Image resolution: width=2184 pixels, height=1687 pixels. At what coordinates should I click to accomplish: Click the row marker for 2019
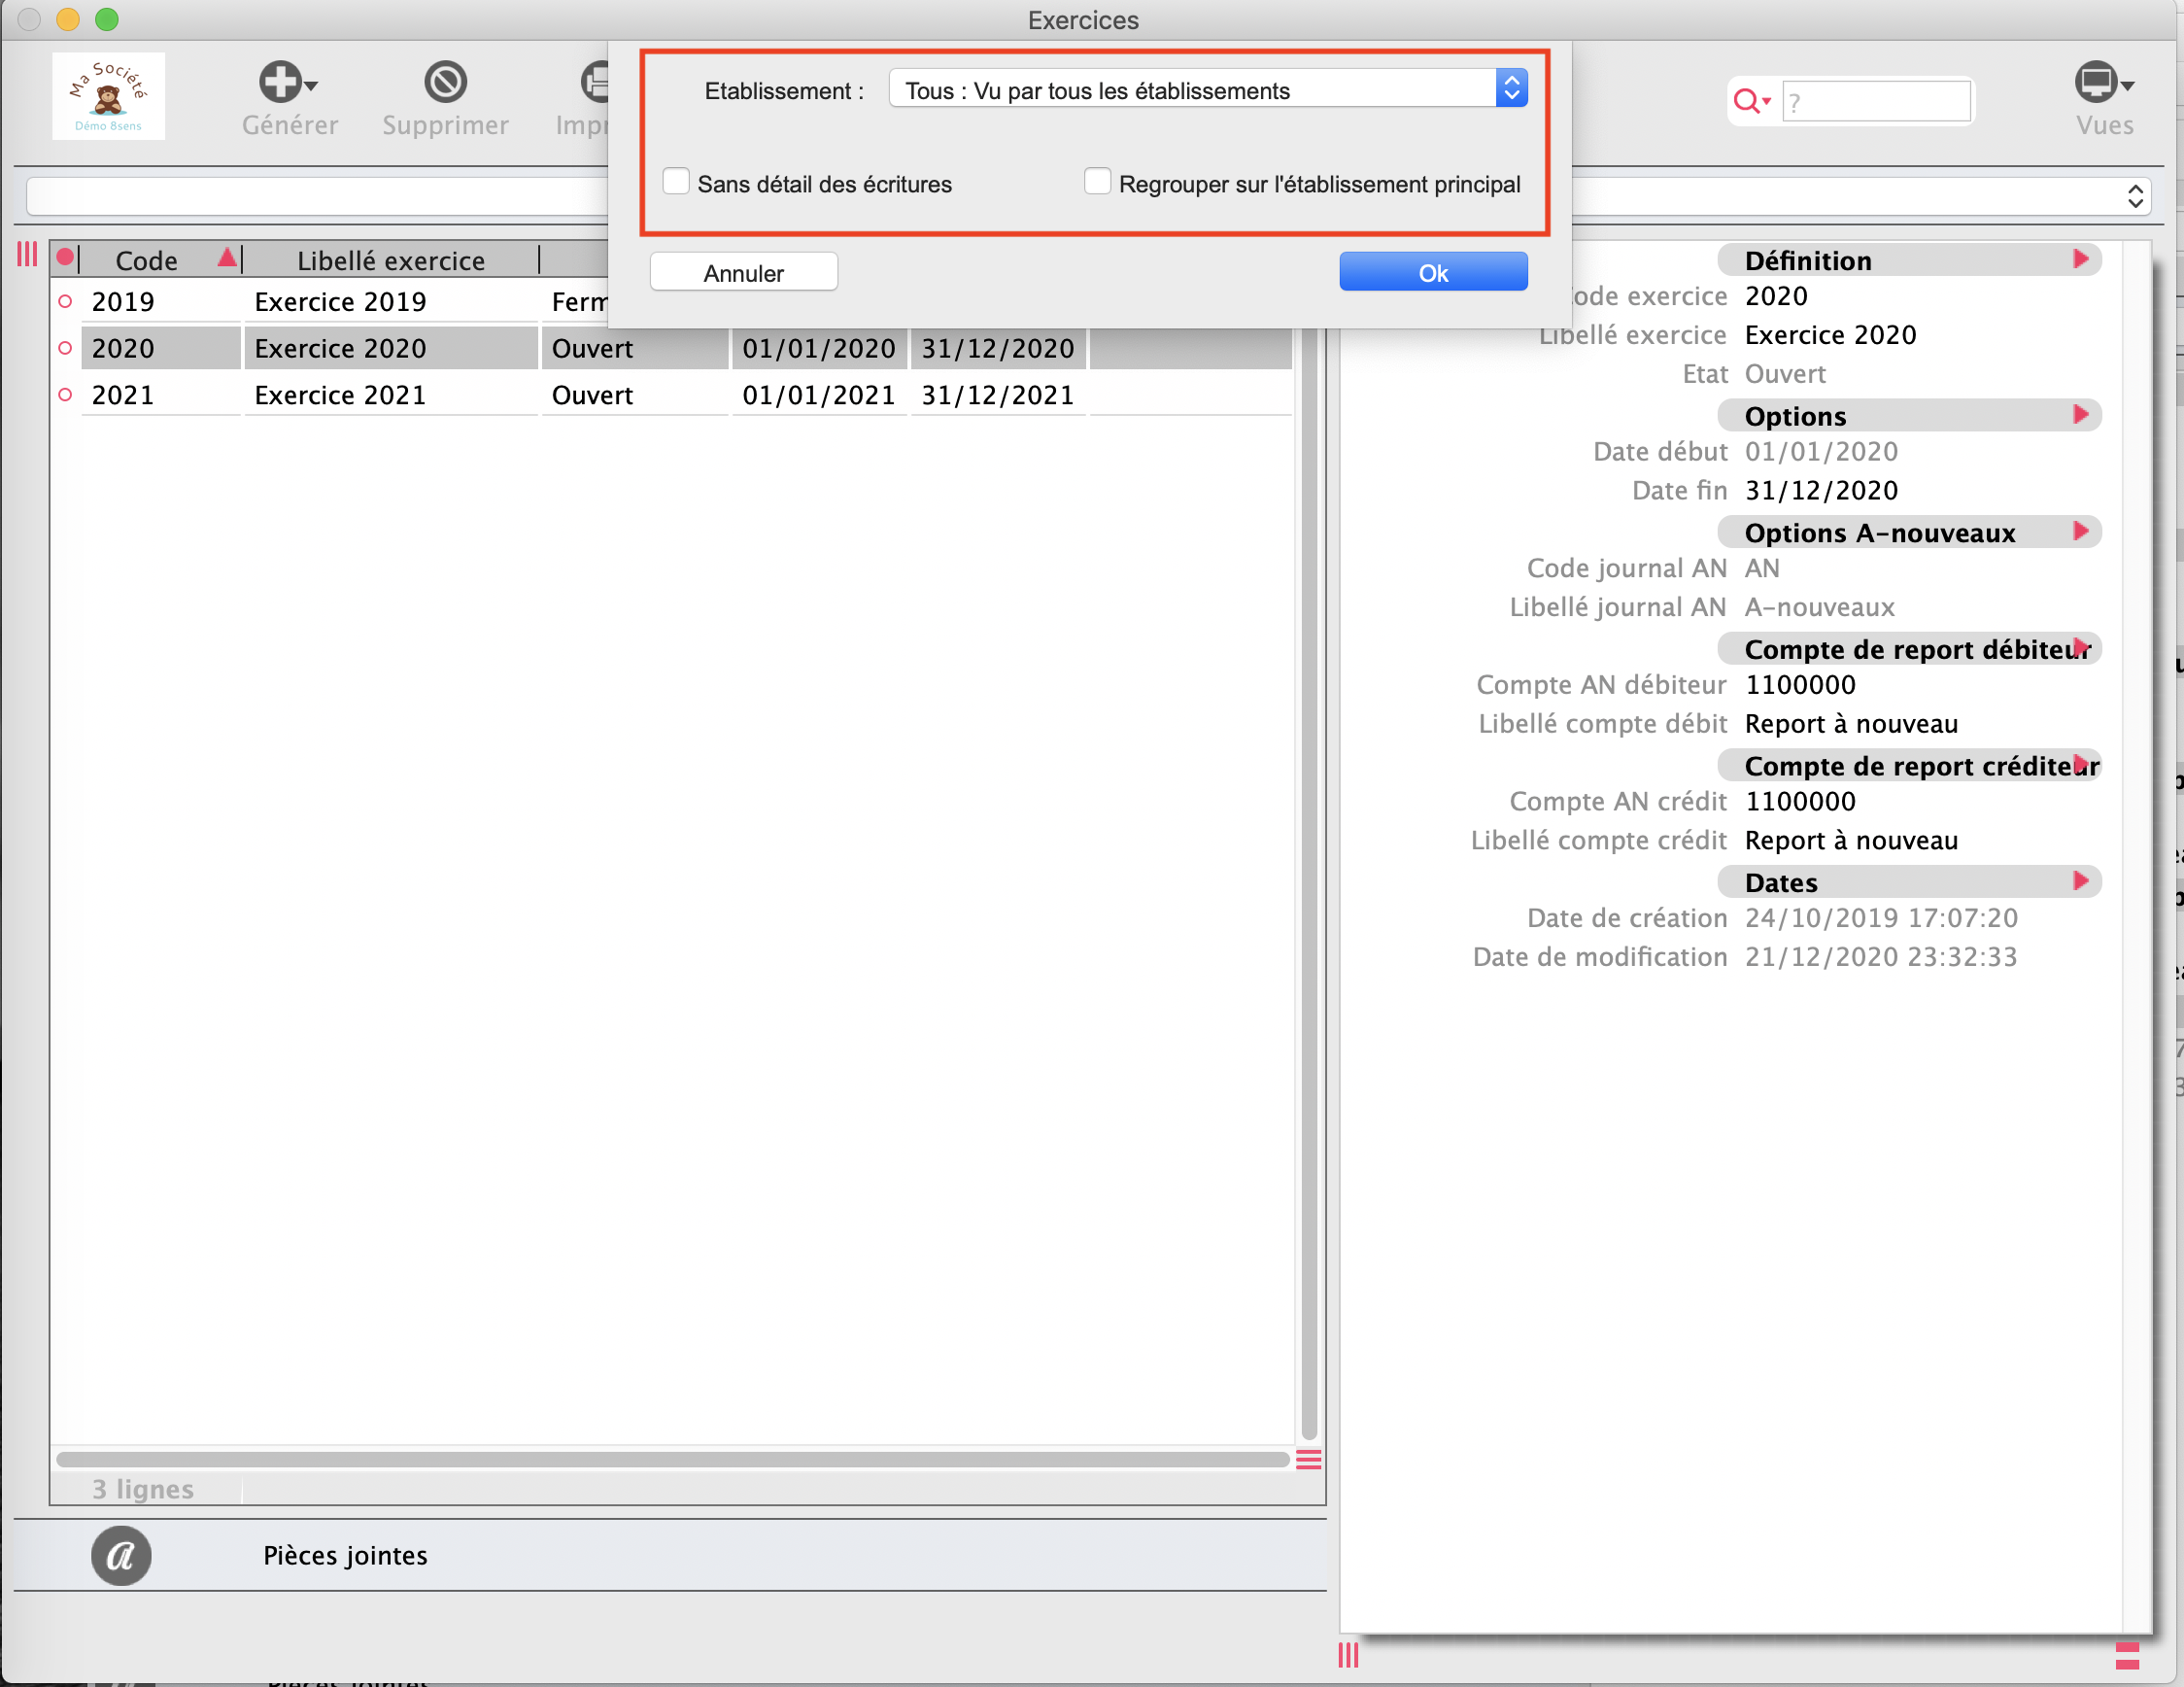[x=65, y=301]
